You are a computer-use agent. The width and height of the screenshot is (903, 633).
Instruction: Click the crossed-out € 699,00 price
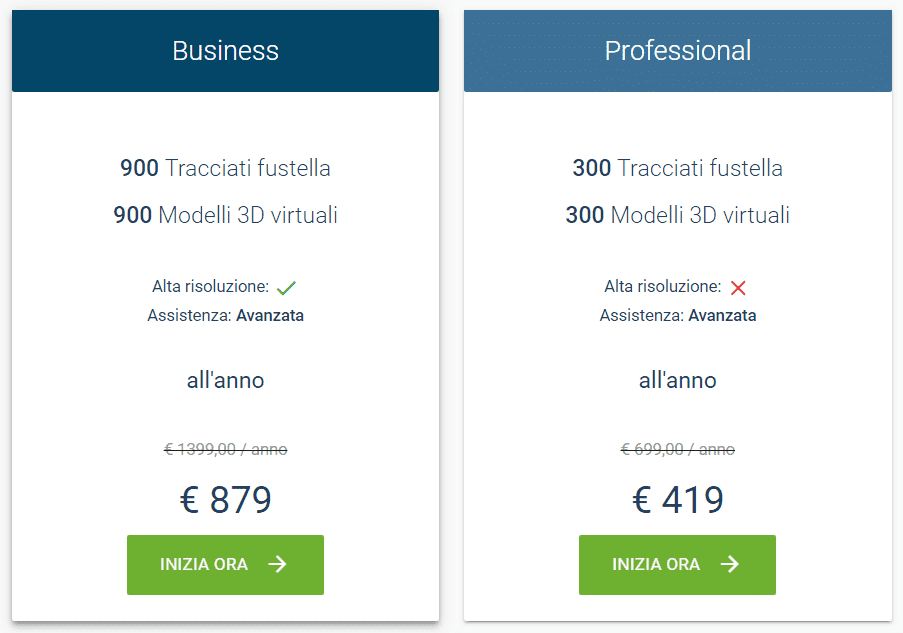point(677,449)
